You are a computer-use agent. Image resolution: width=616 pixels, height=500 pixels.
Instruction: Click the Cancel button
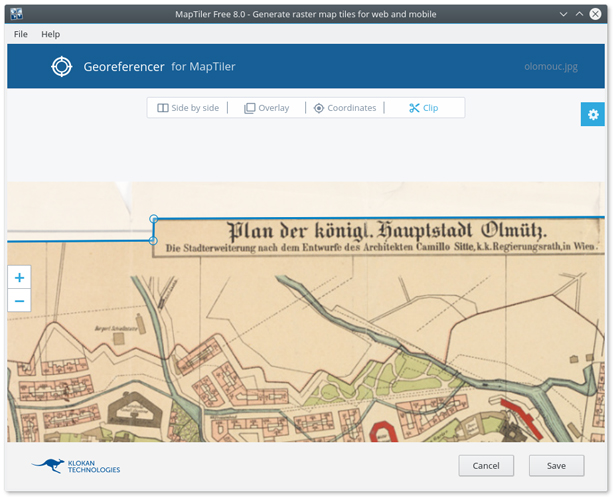[486, 466]
